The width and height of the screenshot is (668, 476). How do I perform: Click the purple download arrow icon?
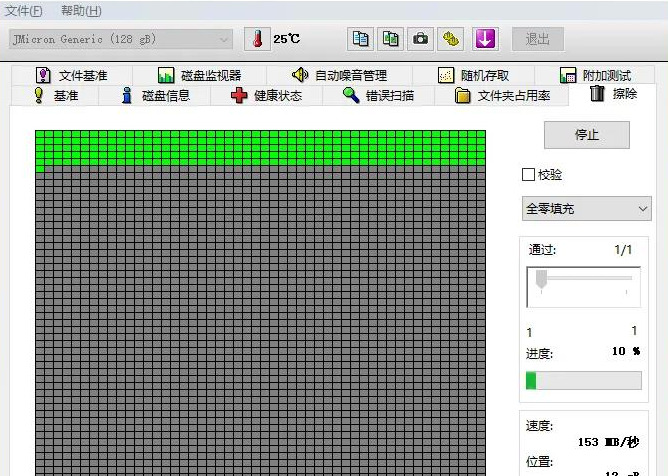click(485, 39)
